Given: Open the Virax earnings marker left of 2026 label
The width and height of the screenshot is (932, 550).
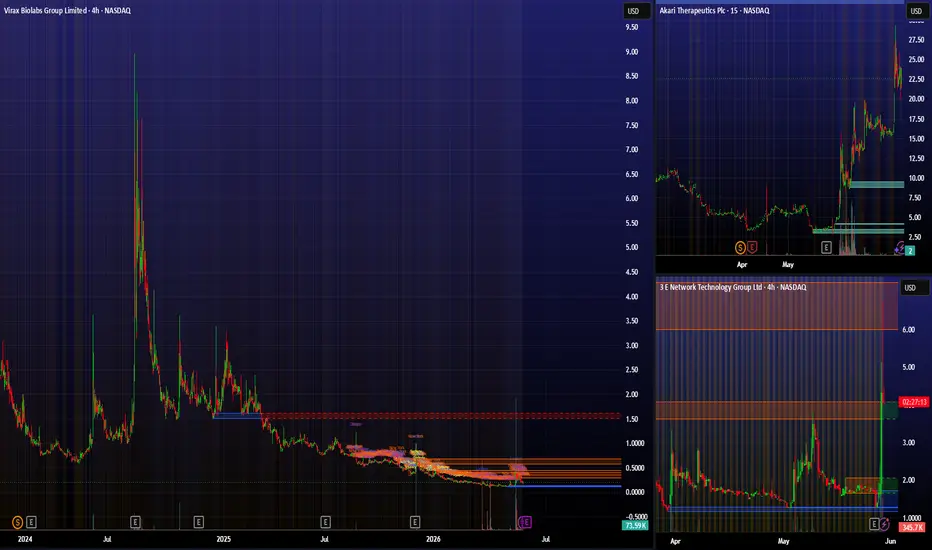Looking at the screenshot, I should tap(415, 522).
